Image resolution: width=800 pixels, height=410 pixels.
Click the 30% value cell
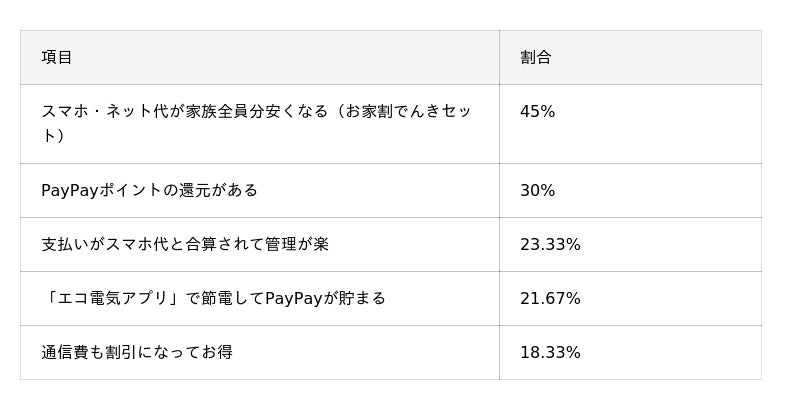tap(537, 190)
